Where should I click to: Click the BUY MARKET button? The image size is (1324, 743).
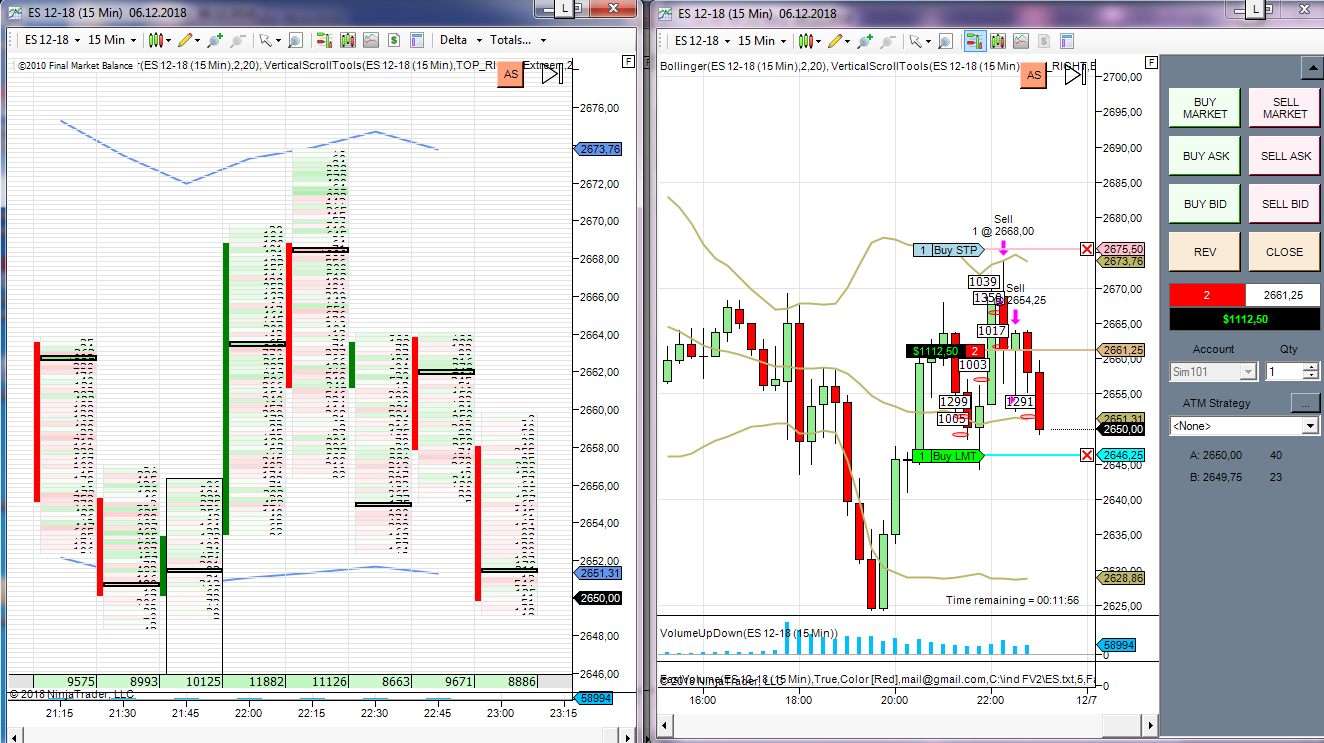[x=1205, y=108]
